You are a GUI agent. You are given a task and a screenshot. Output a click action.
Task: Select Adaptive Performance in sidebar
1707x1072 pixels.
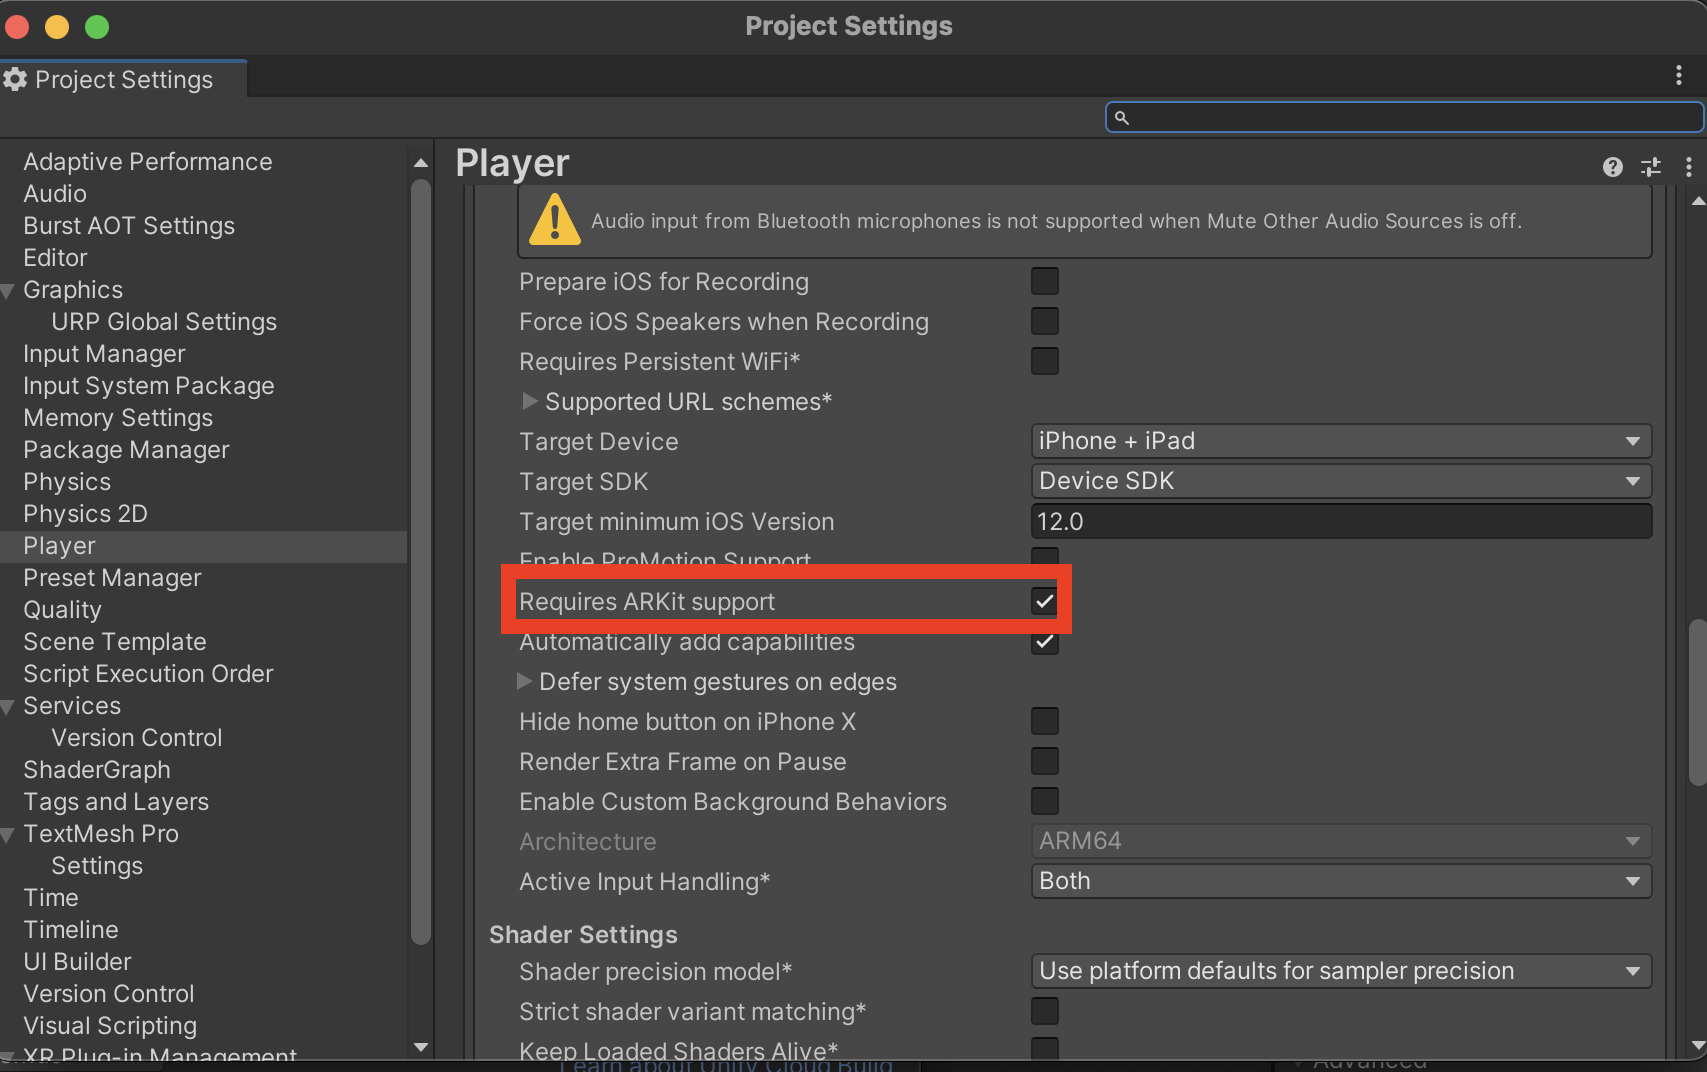[x=148, y=161]
